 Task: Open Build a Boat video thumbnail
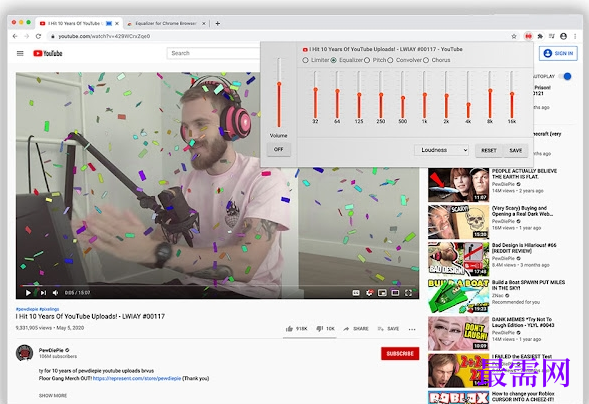click(x=458, y=296)
